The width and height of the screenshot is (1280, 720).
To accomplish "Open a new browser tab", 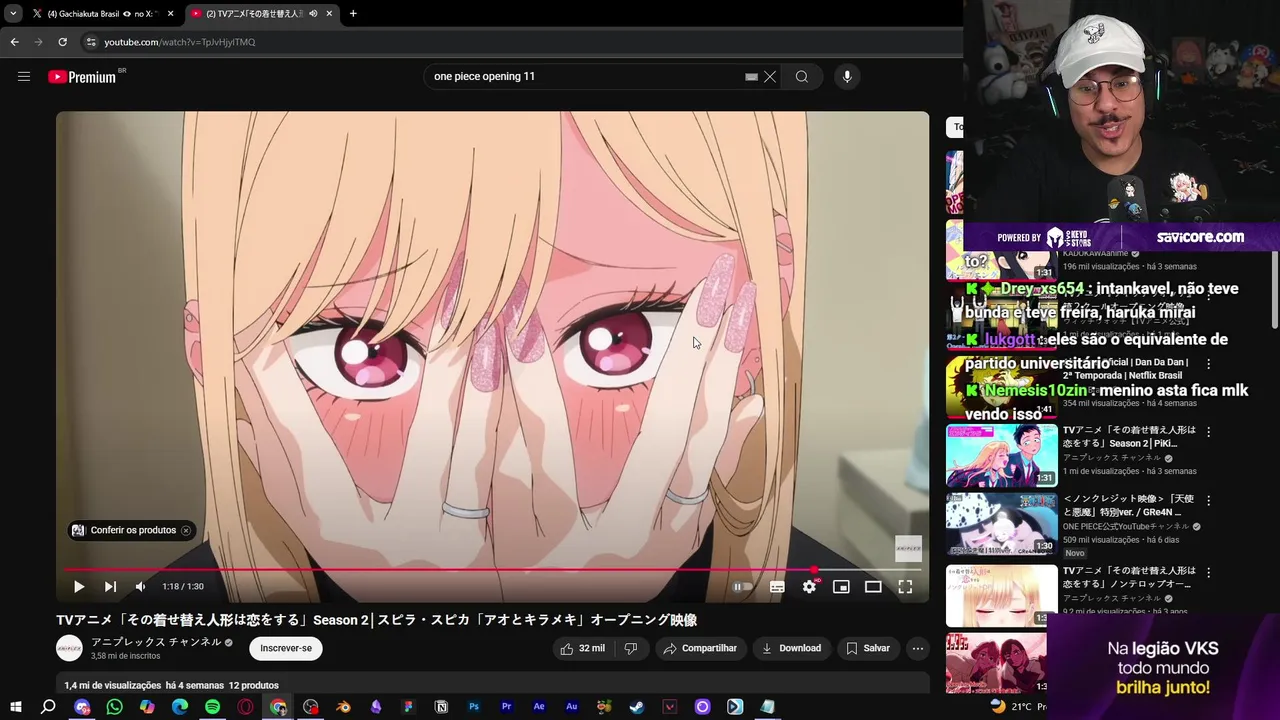I will pos(353,14).
